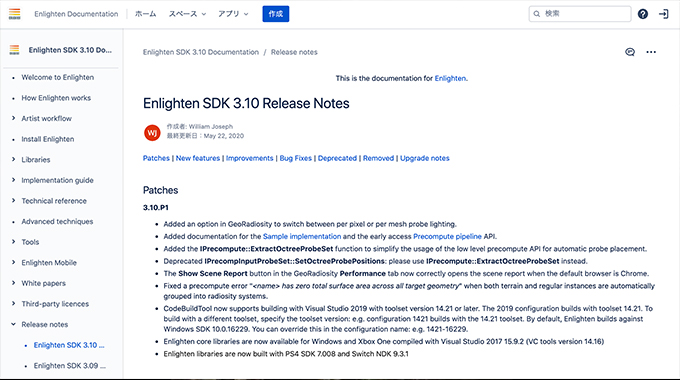The width and height of the screenshot is (680, 380).
Task: Expand the White papers tree node
Action: pyautogui.click(x=13, y=283)
